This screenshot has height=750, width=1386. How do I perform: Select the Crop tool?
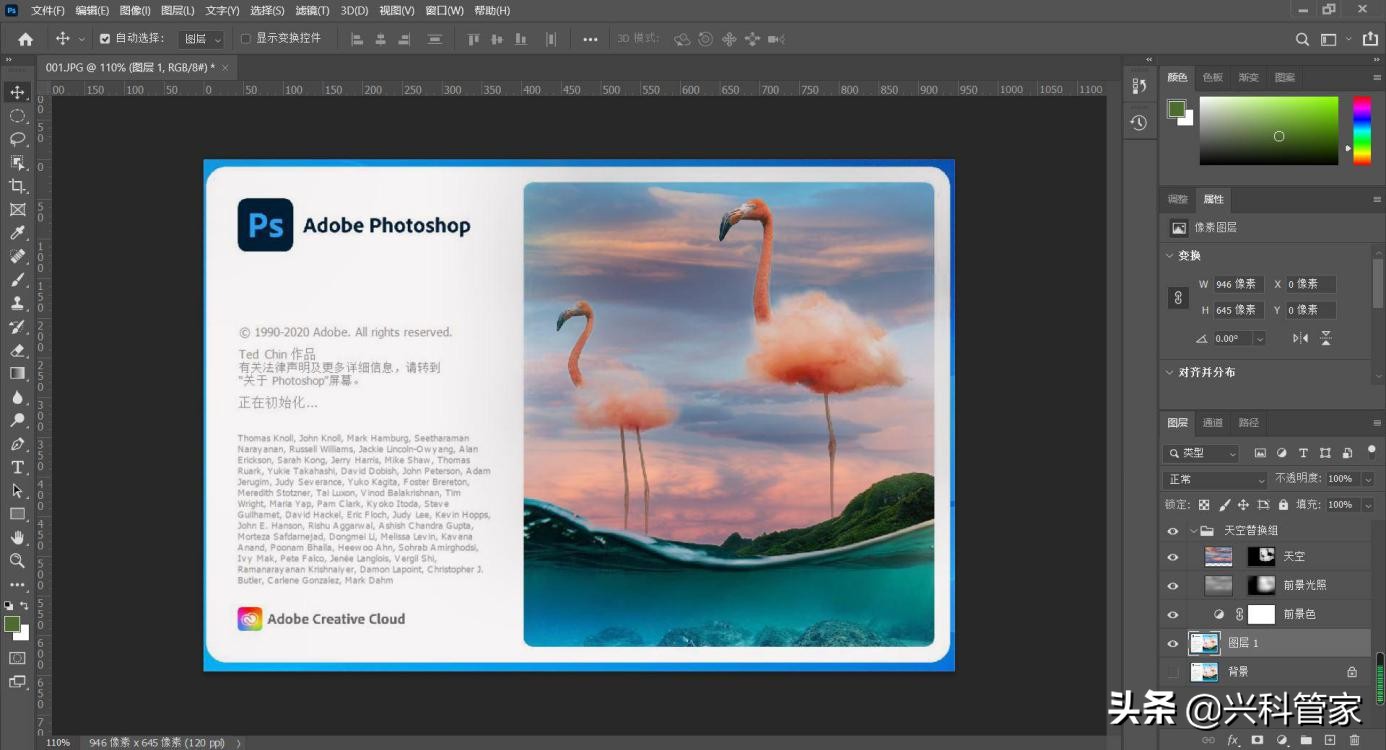click(x=17, y=186)
